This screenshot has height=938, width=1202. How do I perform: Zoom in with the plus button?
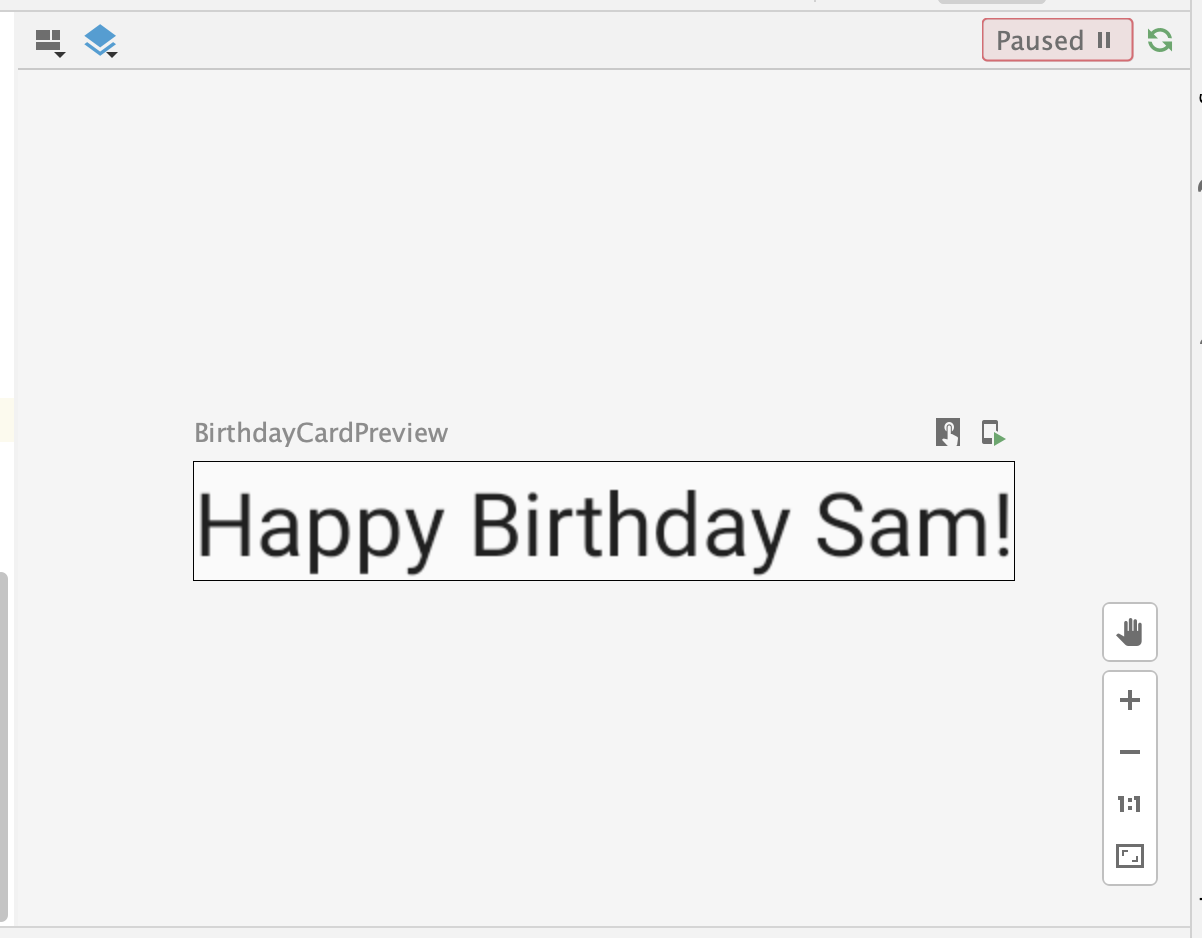coord(1130,700)
